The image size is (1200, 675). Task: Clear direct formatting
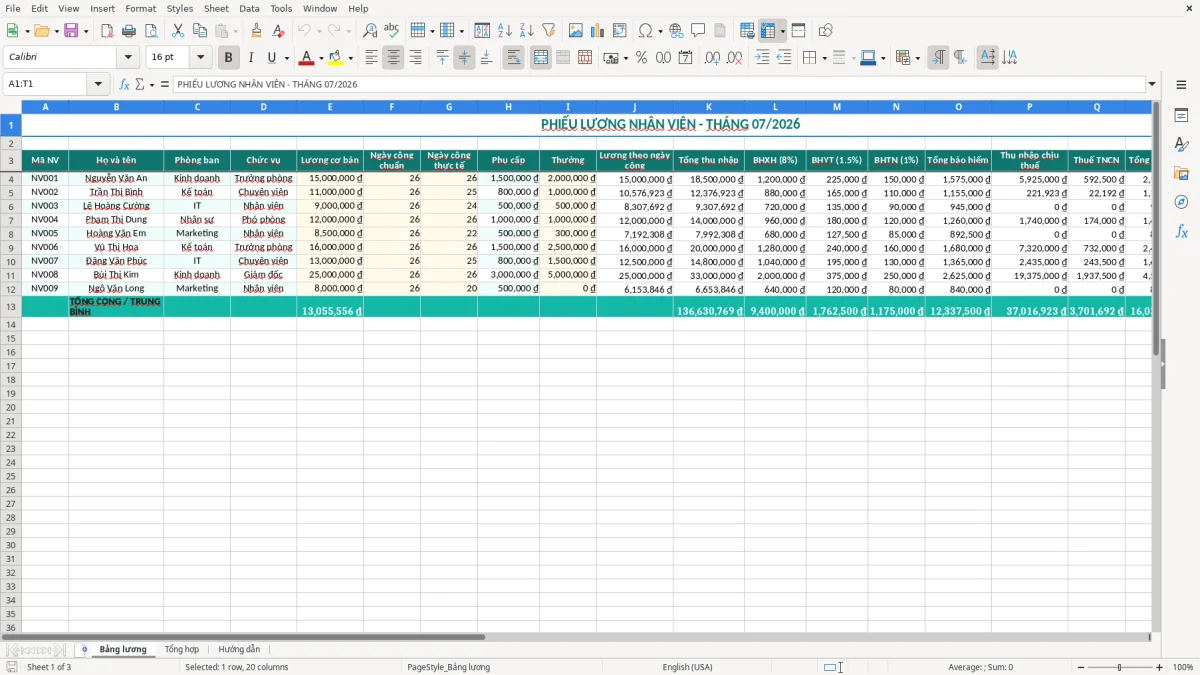(279, 31)
